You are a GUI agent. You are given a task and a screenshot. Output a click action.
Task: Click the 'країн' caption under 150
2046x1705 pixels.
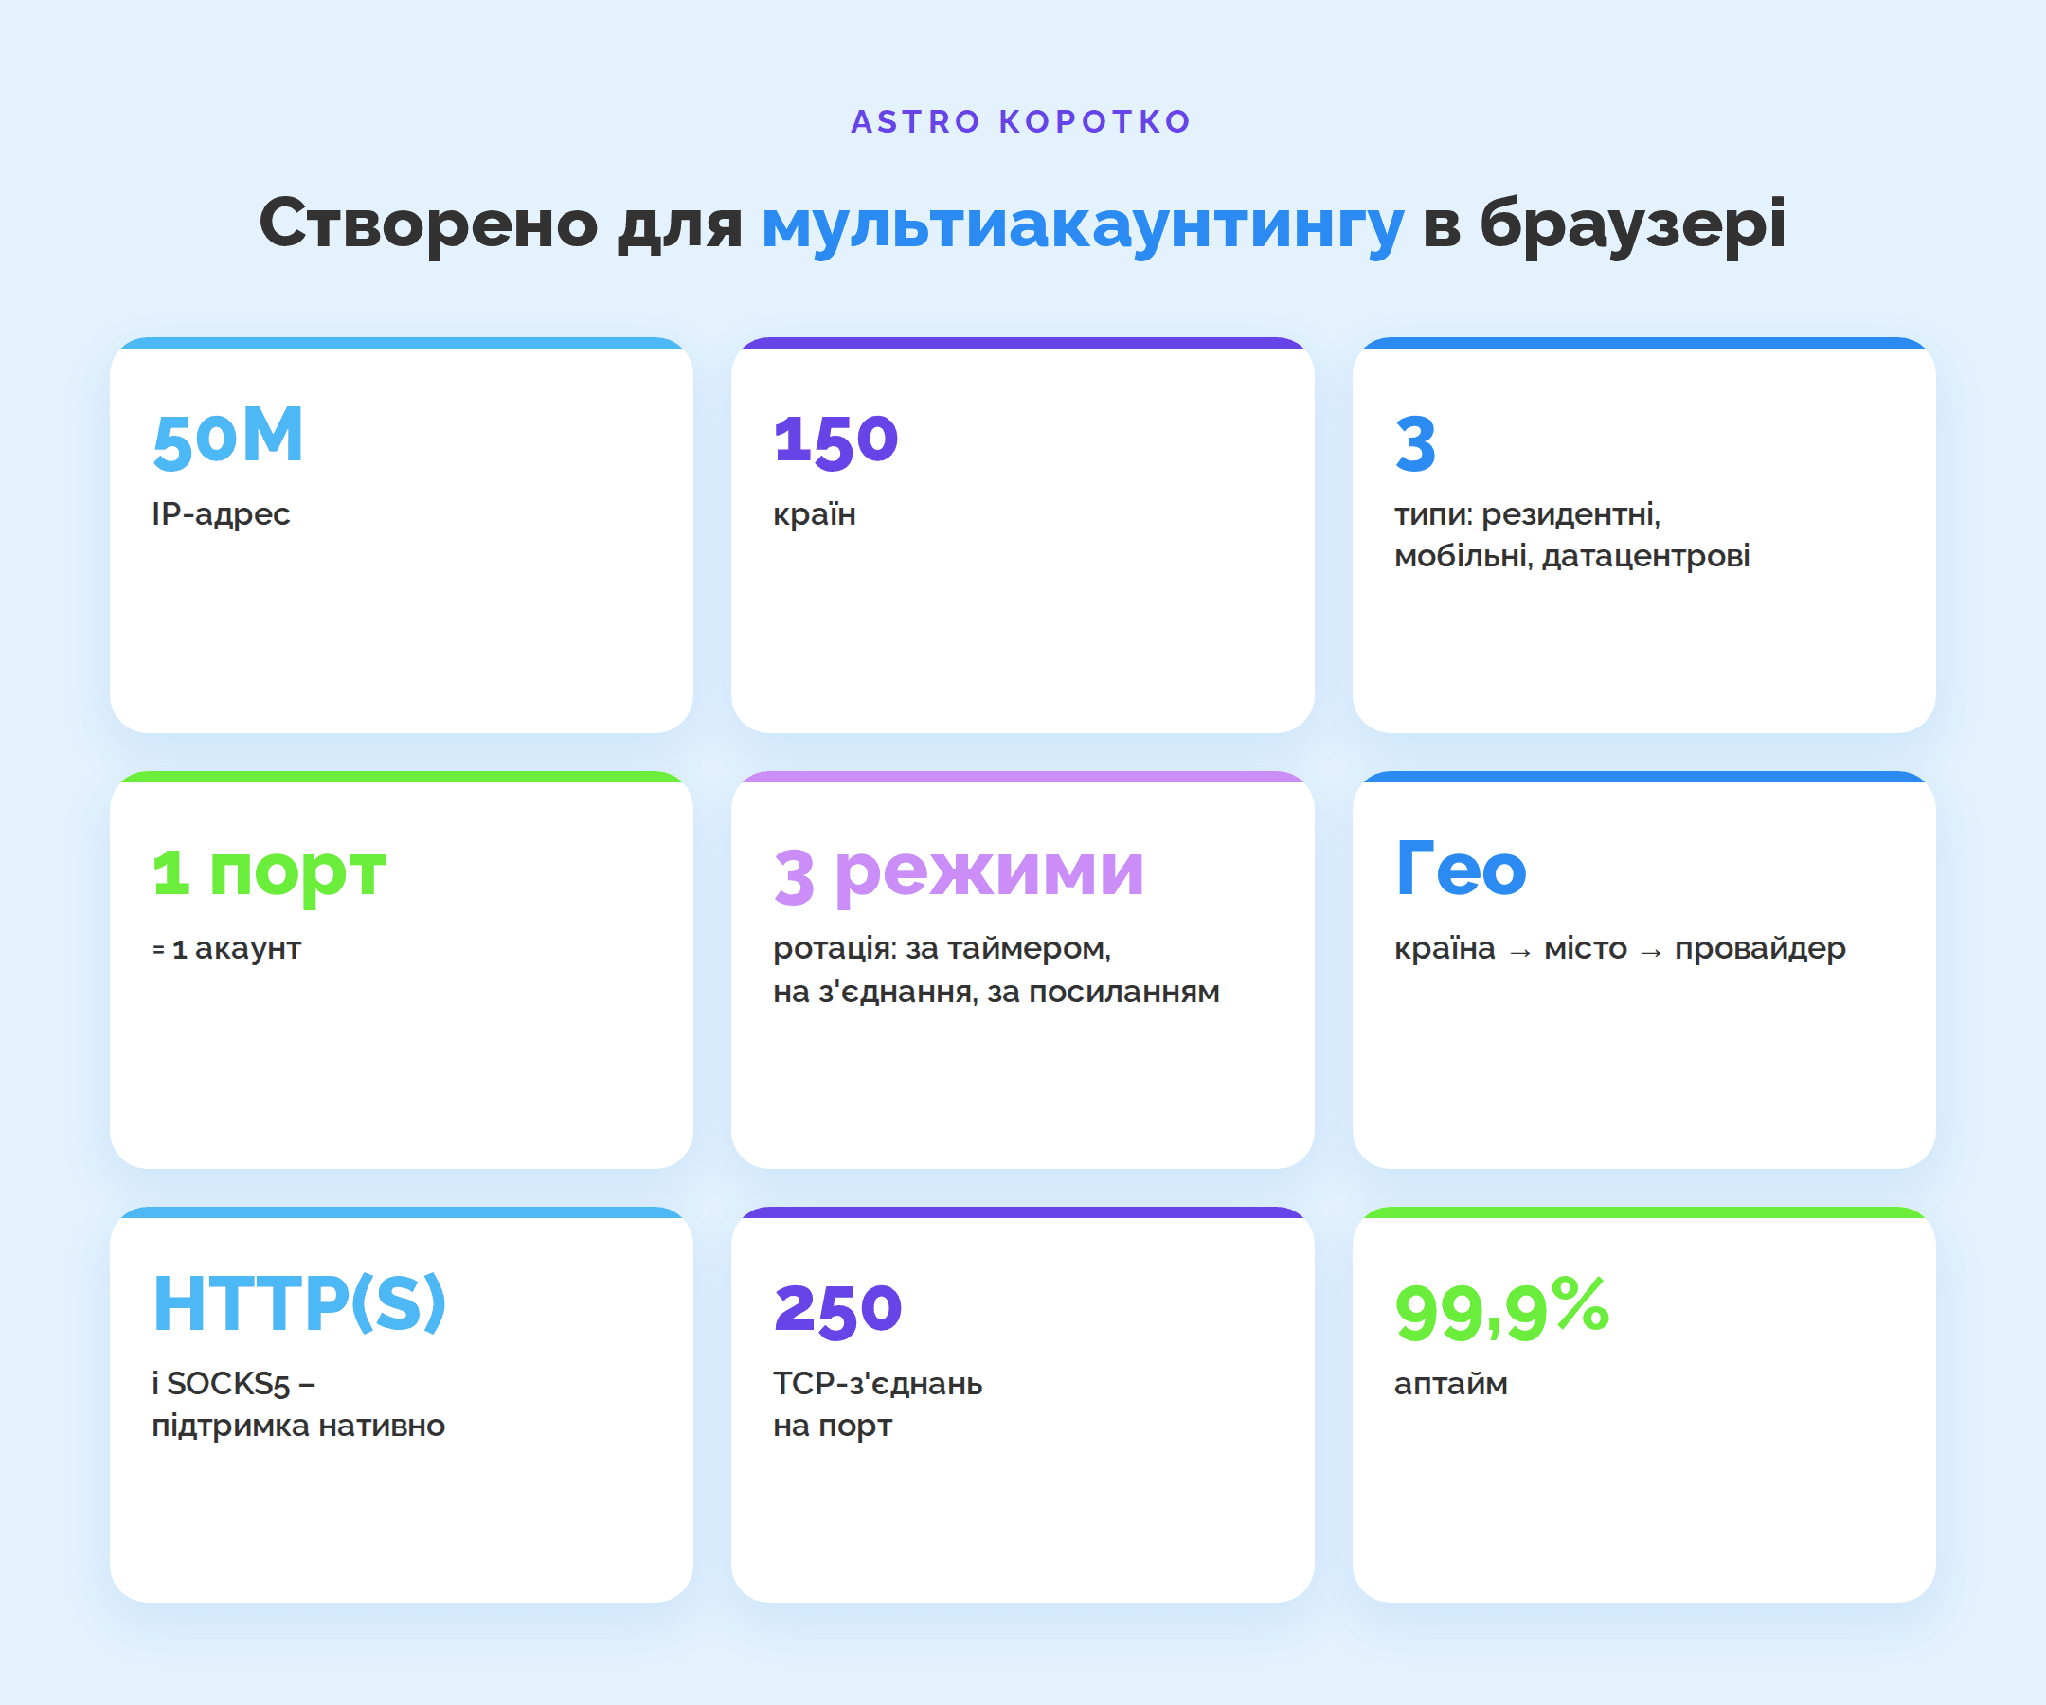814,515
